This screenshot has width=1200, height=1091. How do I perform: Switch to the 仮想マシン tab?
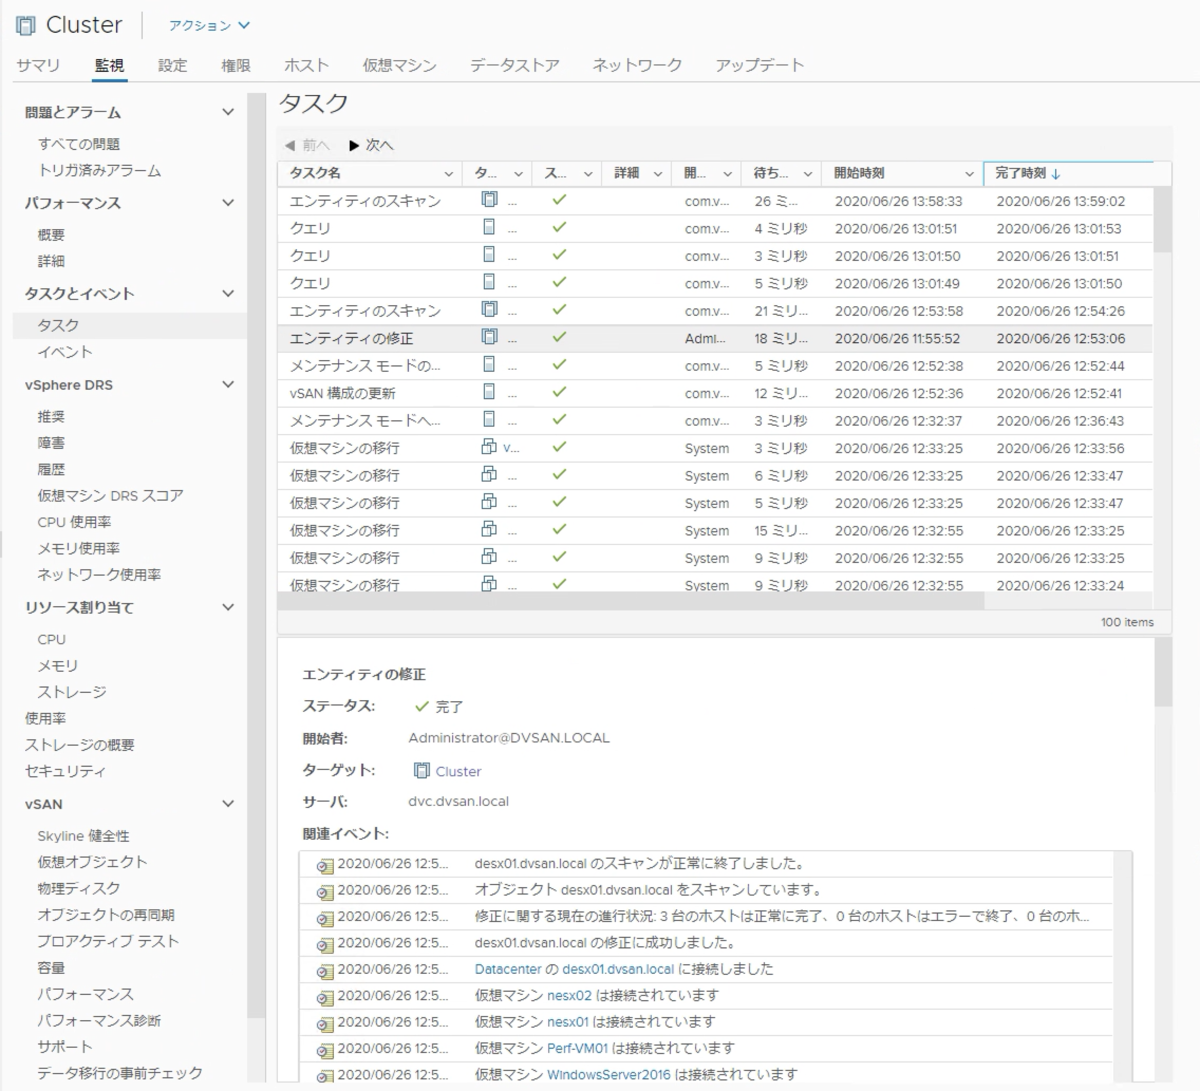399,65
